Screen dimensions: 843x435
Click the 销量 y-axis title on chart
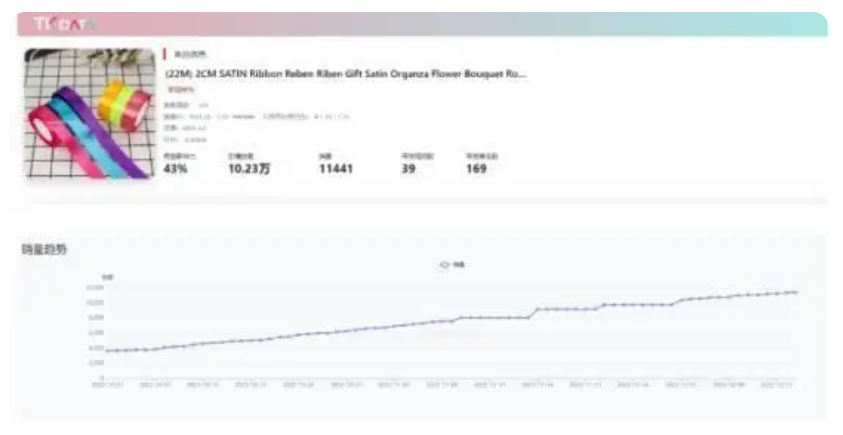tap(107, 276)
